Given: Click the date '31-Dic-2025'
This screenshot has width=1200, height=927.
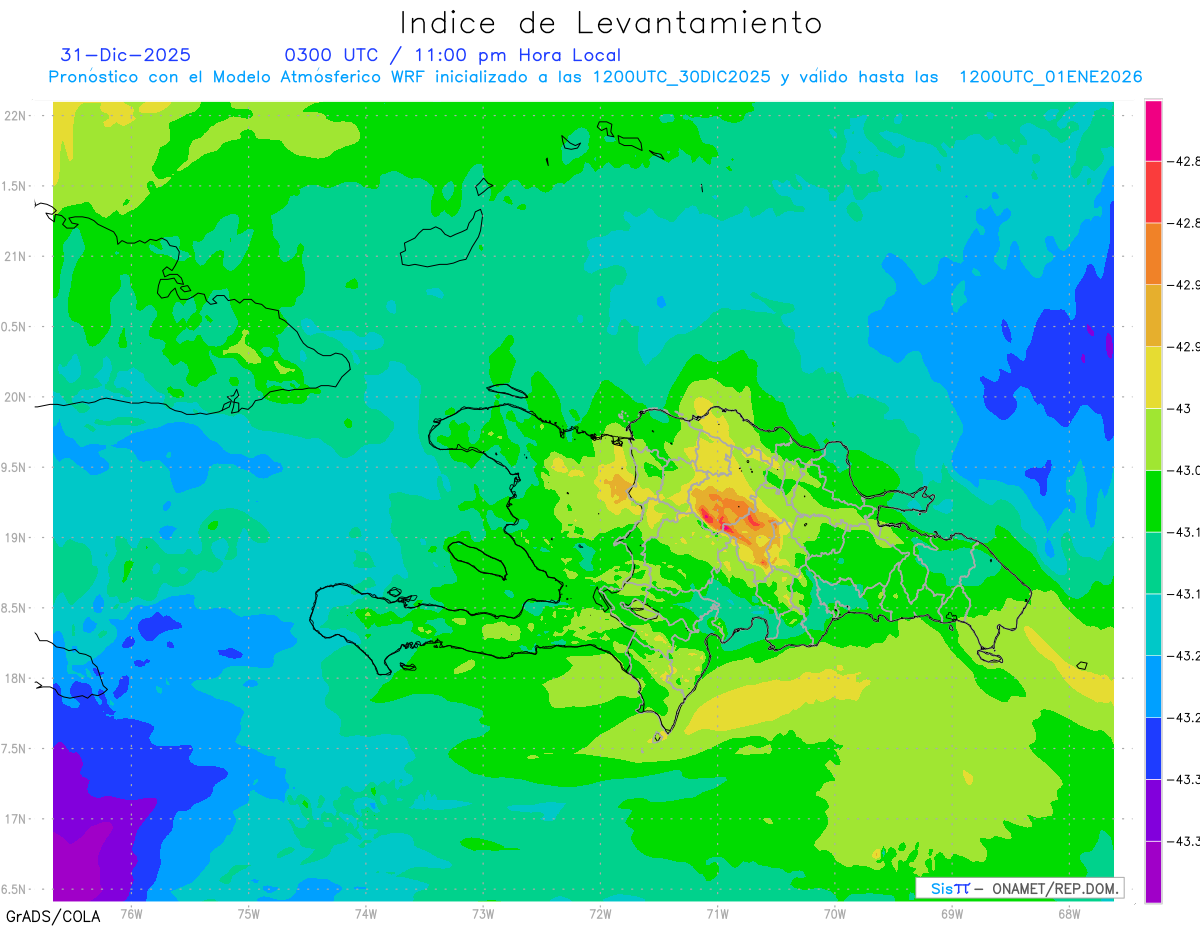Looking at the screenshot, I should pos(126,55).
